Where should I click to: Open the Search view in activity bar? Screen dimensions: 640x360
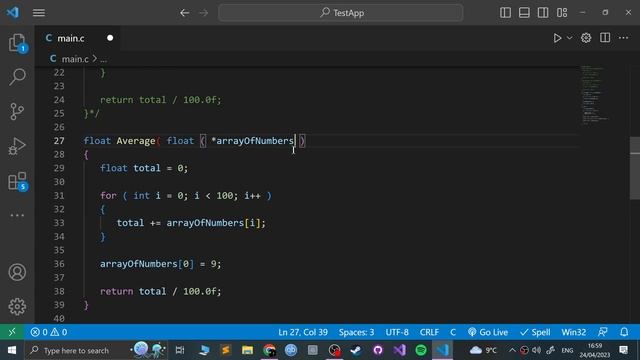point(17,76)
